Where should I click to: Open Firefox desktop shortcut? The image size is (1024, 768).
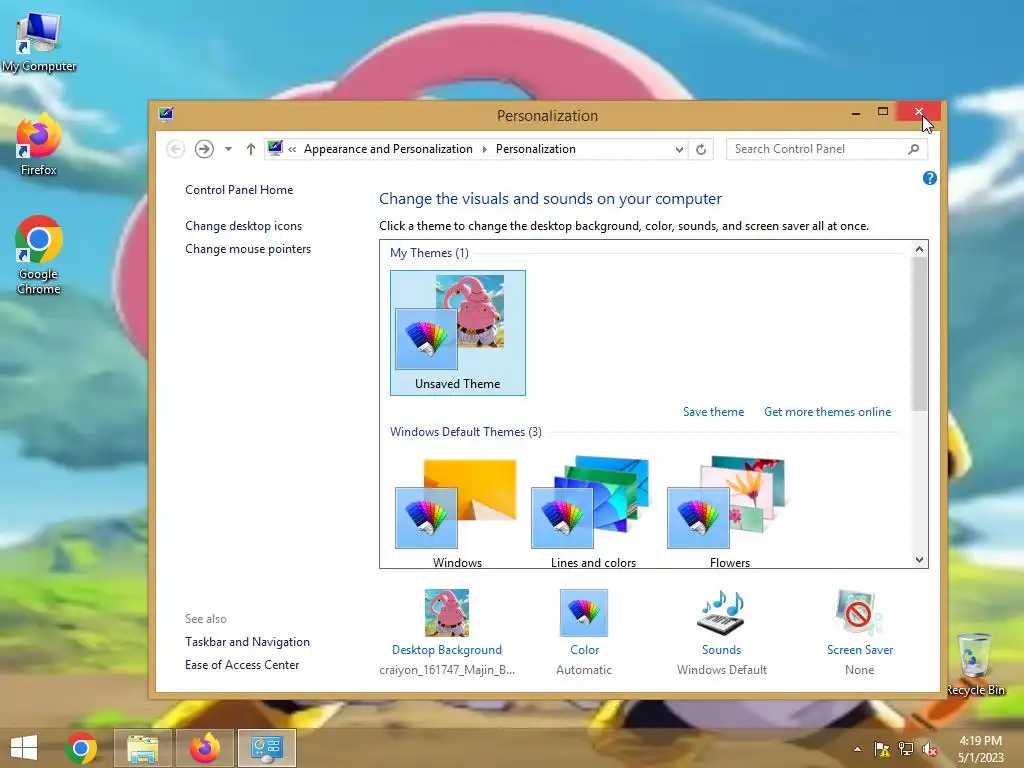click(39, 145)
